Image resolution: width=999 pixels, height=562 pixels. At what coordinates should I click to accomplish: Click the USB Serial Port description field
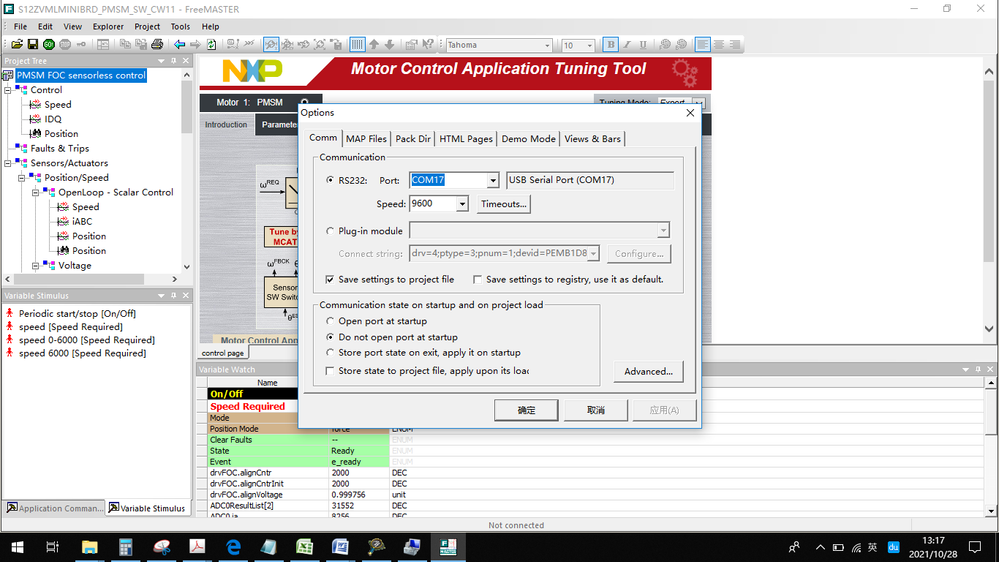click(x=589, y=180)
